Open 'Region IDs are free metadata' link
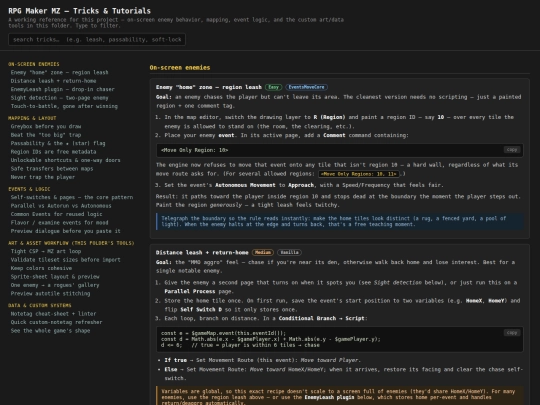The width and height of the screenshot is (540, 405). click(x=53, y=152)
